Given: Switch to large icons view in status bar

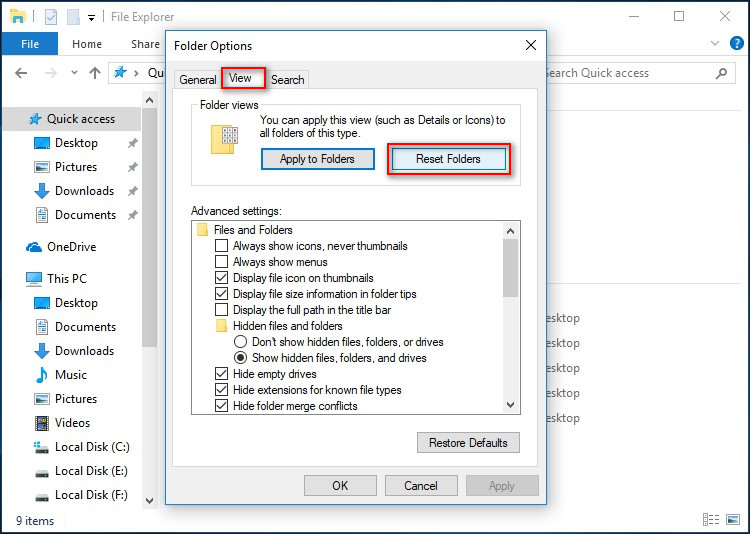Looking at the screenshot, I should (733, 519).
